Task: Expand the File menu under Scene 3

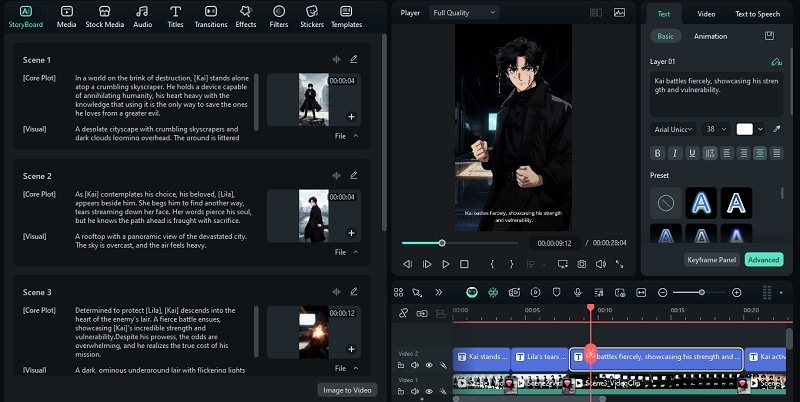Action: [346, 368]
